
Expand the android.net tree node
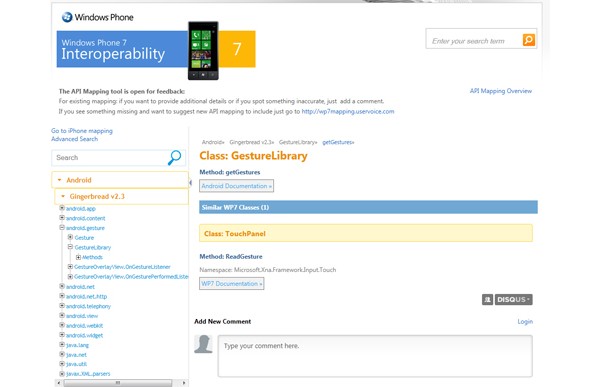coord(62,286)
